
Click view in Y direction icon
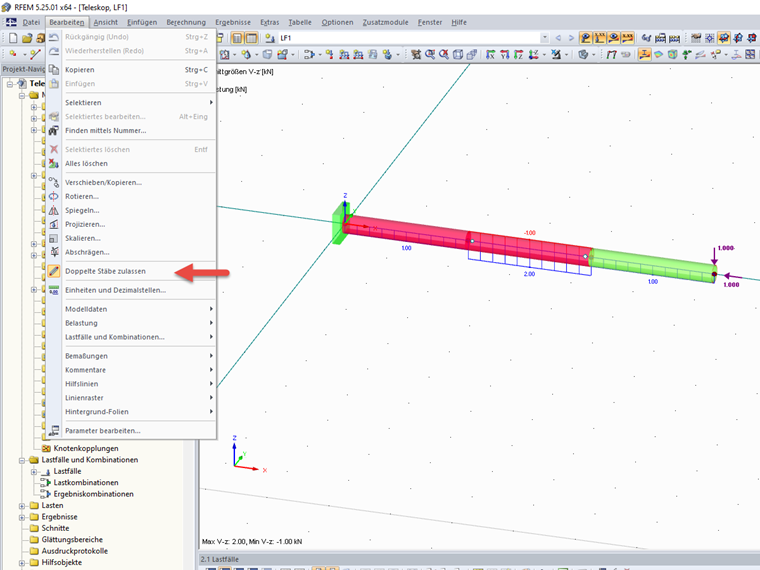click(505, 54)
